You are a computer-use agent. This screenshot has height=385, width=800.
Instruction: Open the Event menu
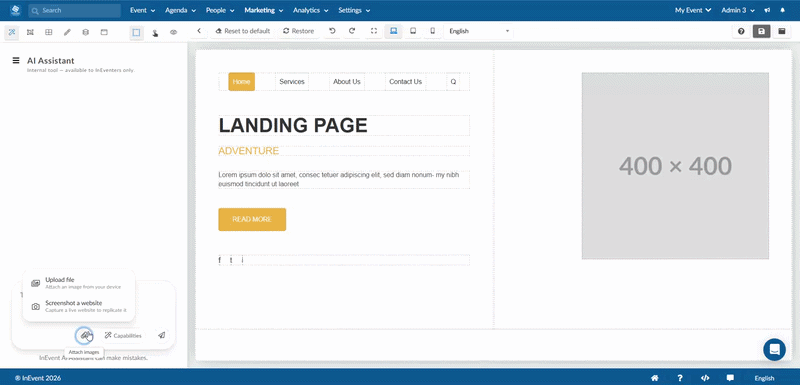[141, 10]
